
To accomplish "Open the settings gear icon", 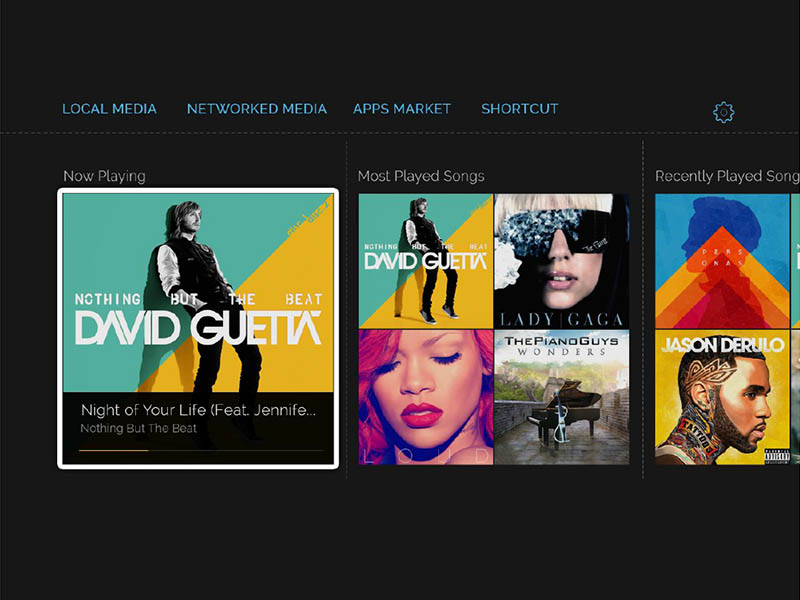I will coord(723,112).
